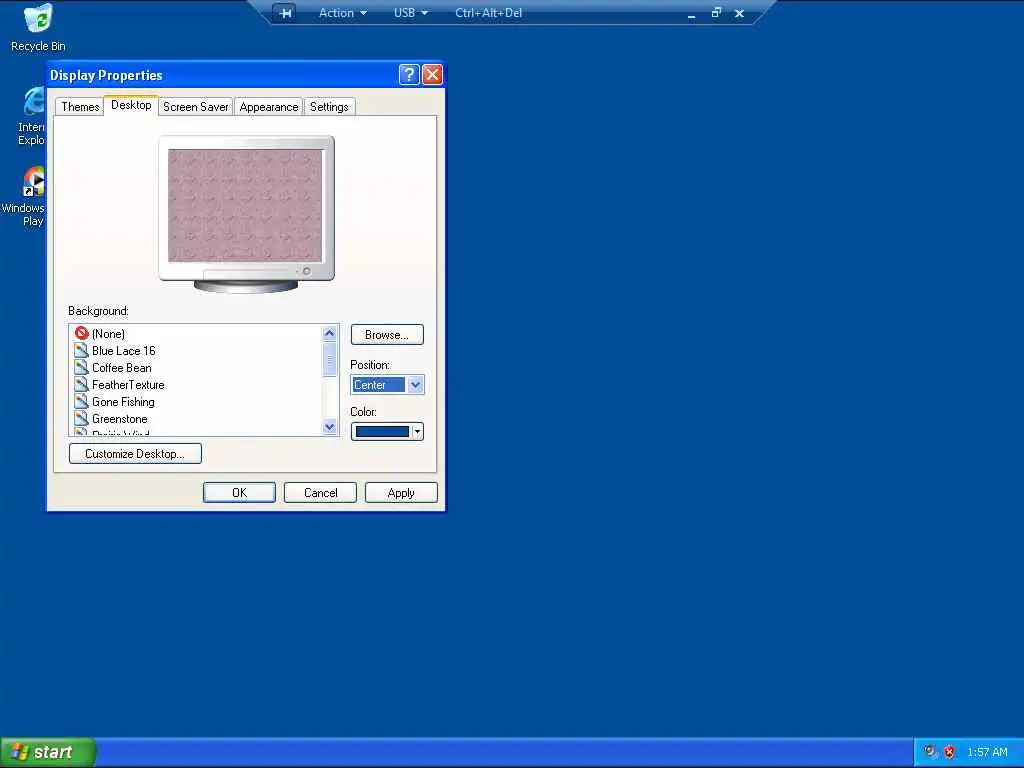Open the Start menu
This screenshot has width=1024, height=768.
[x=47, y=752]
